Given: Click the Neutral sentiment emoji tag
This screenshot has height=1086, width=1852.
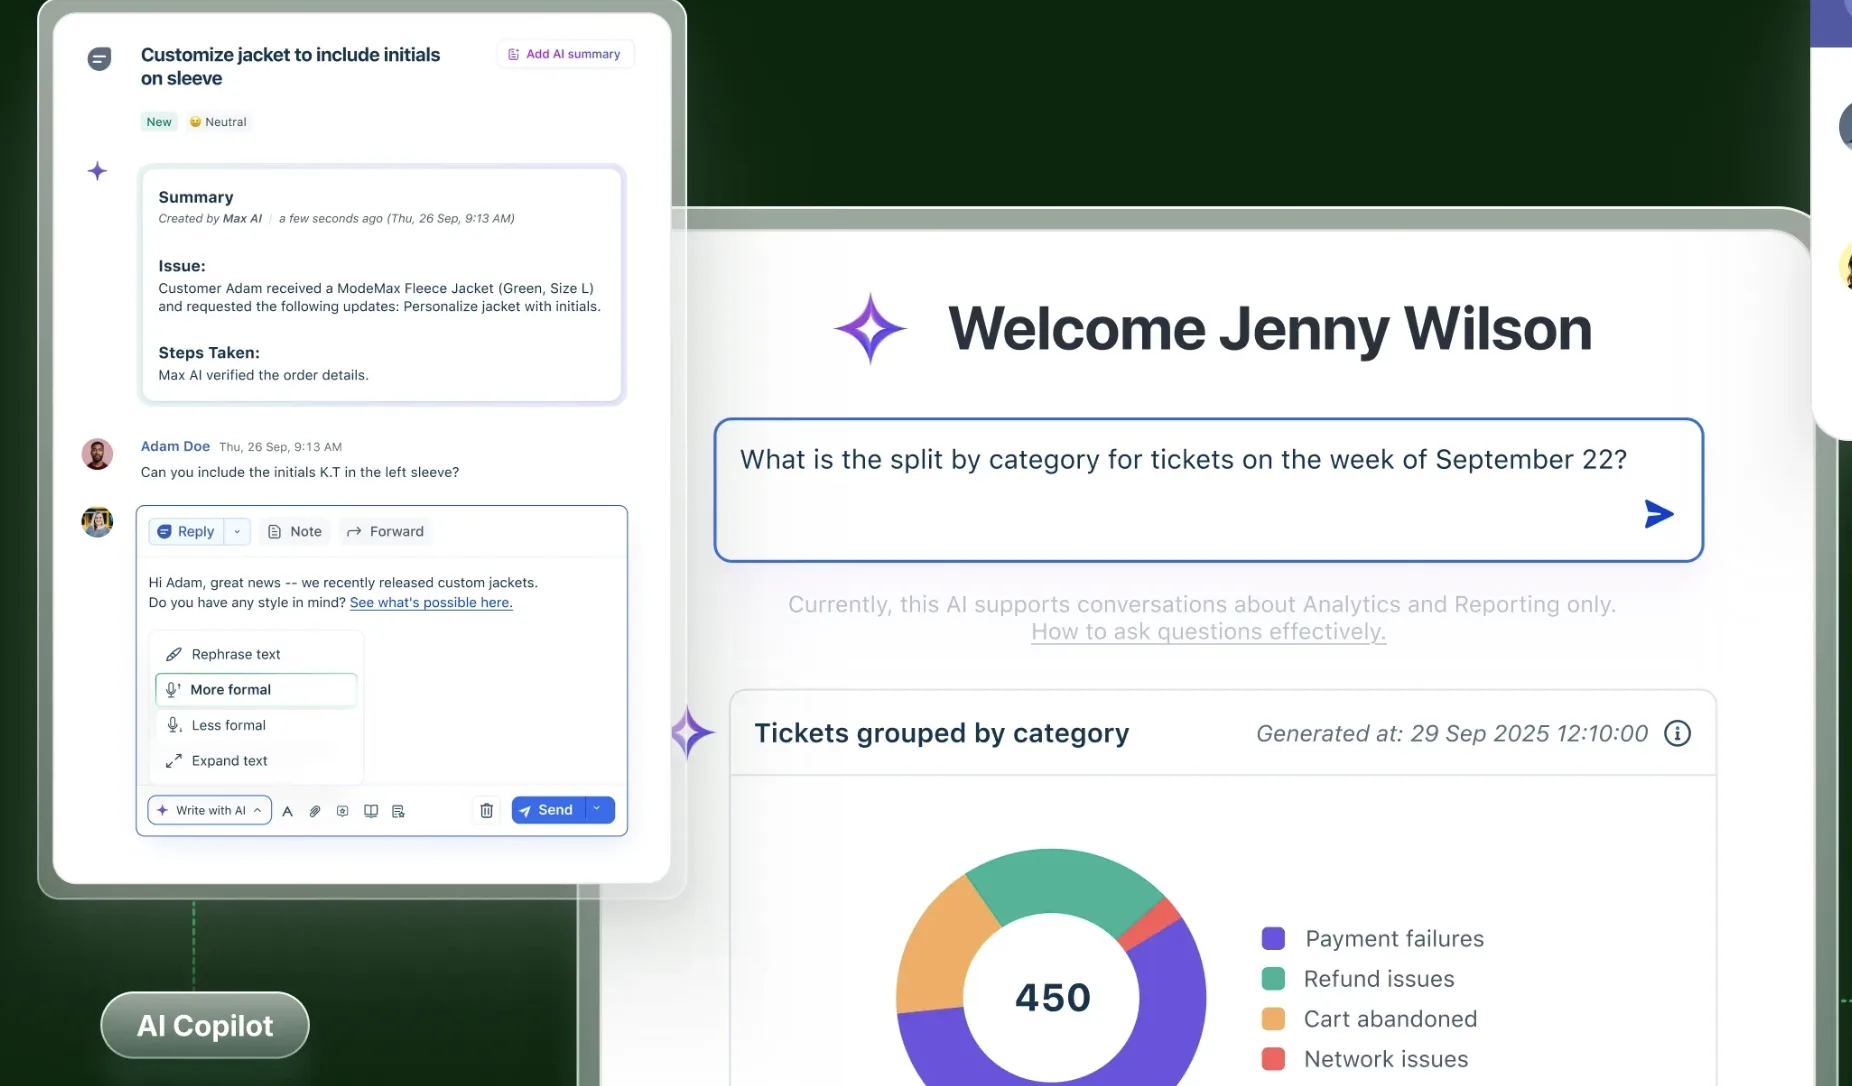Looking at the screenshot, I should (x=218, y=122).
